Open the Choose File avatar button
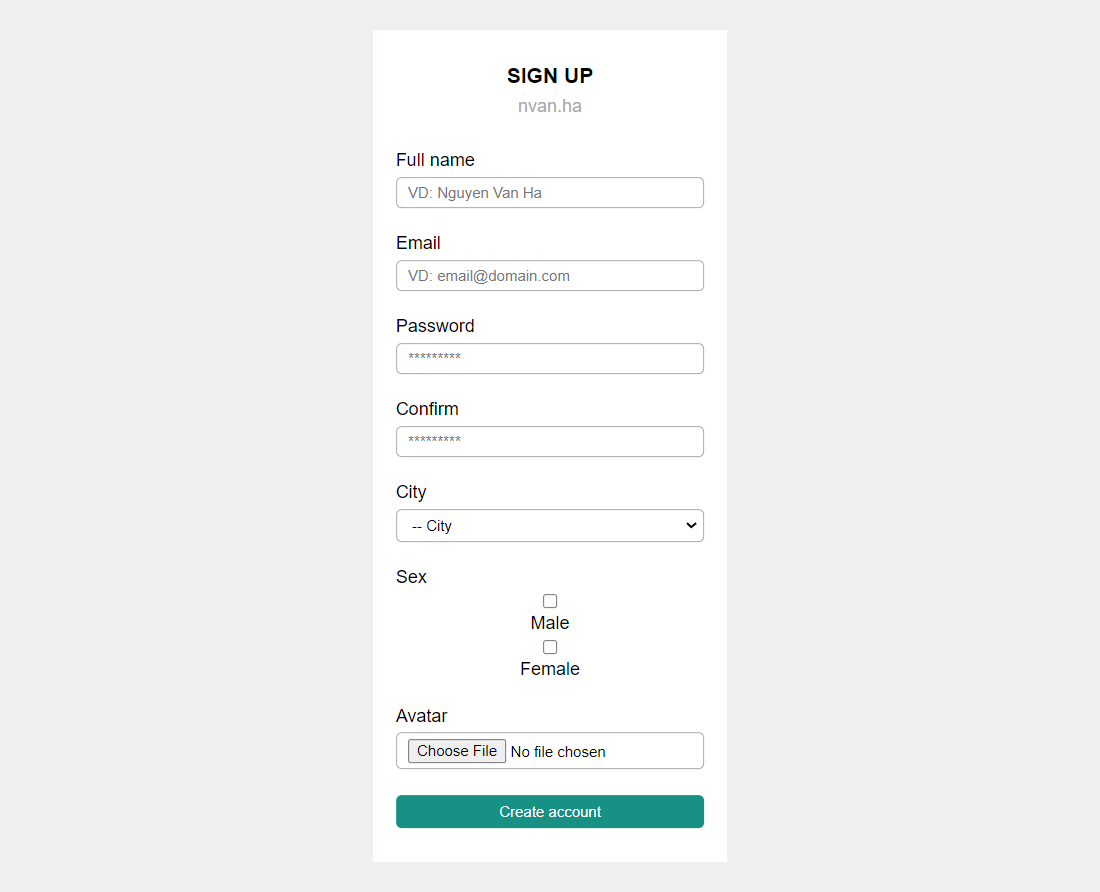 [457, 751]
